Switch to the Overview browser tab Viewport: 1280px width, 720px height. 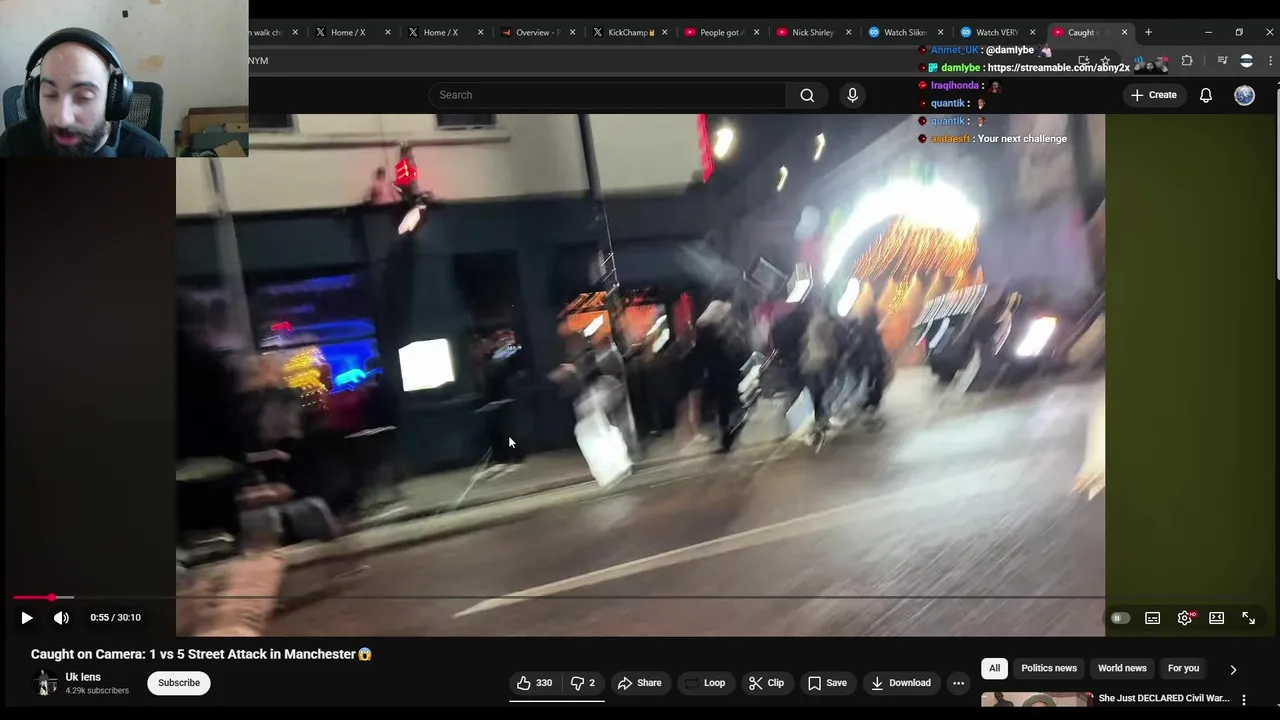pos(537,32)
